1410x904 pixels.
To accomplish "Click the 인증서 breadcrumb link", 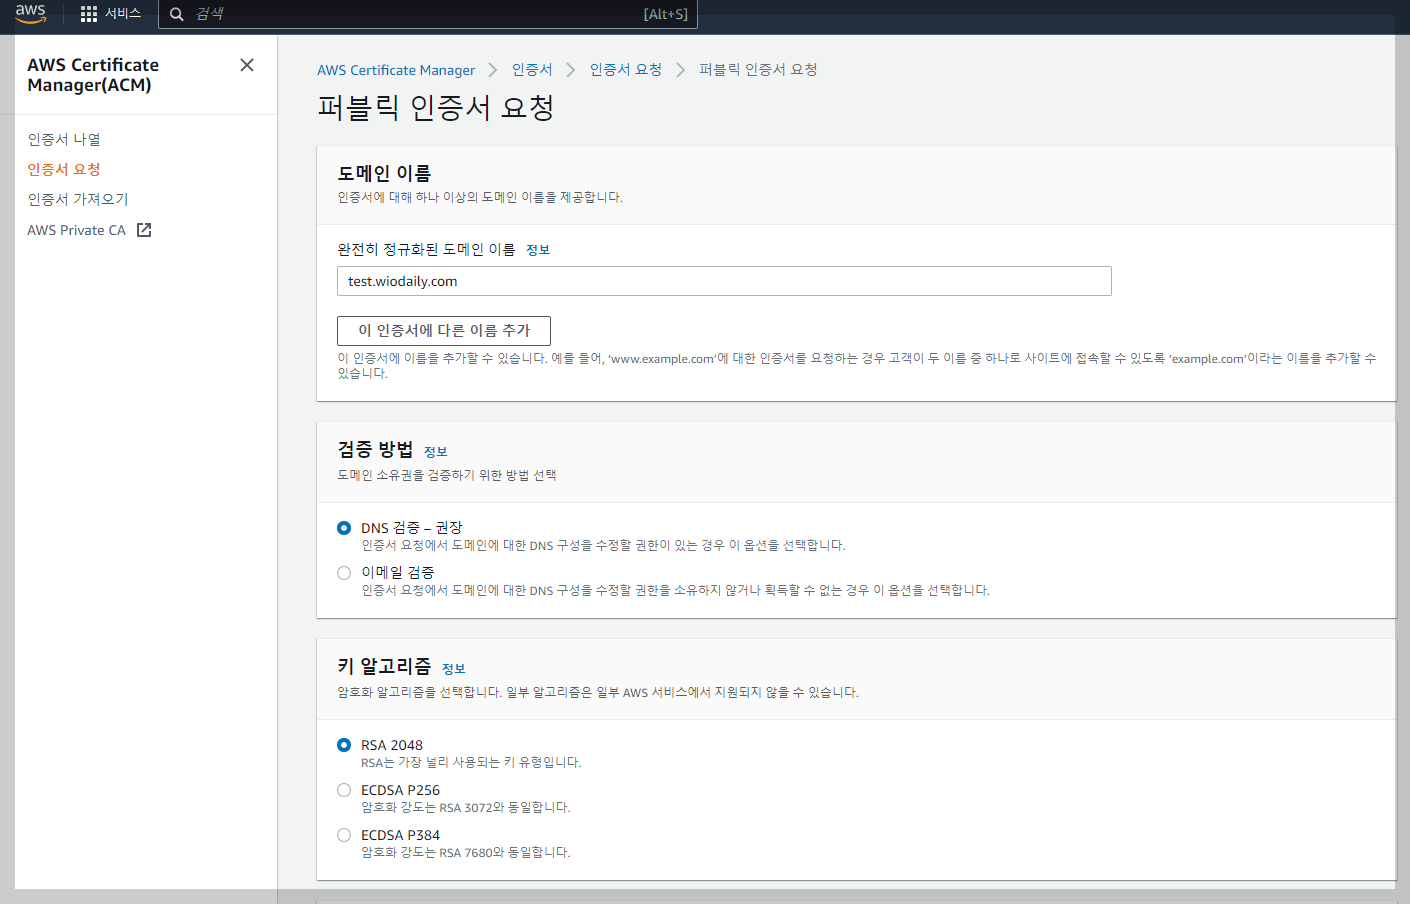I will point(532,70).
